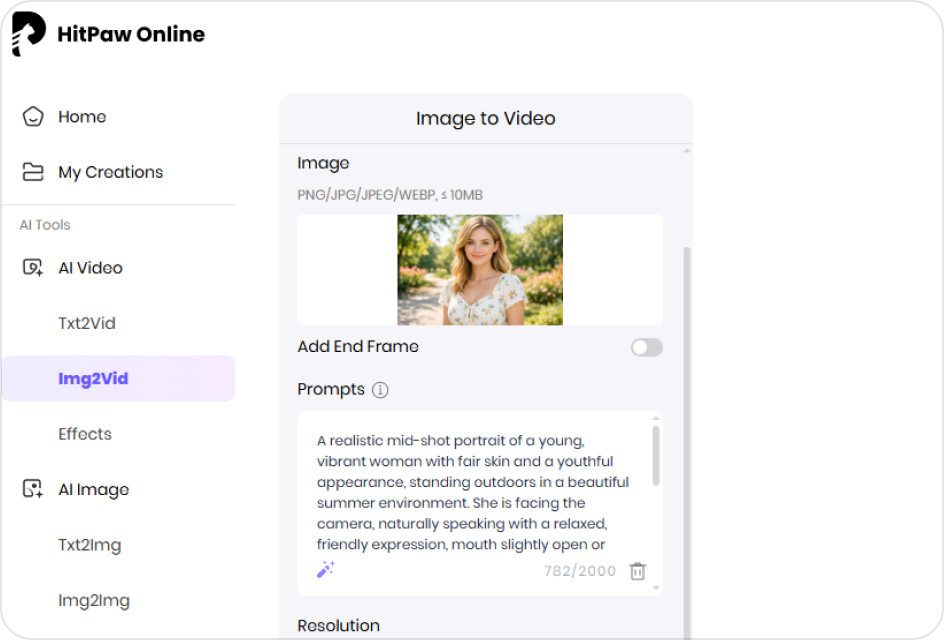Click the Home icon in sidebar
This screenshot has width=944, height=640.
coord(33,117)
